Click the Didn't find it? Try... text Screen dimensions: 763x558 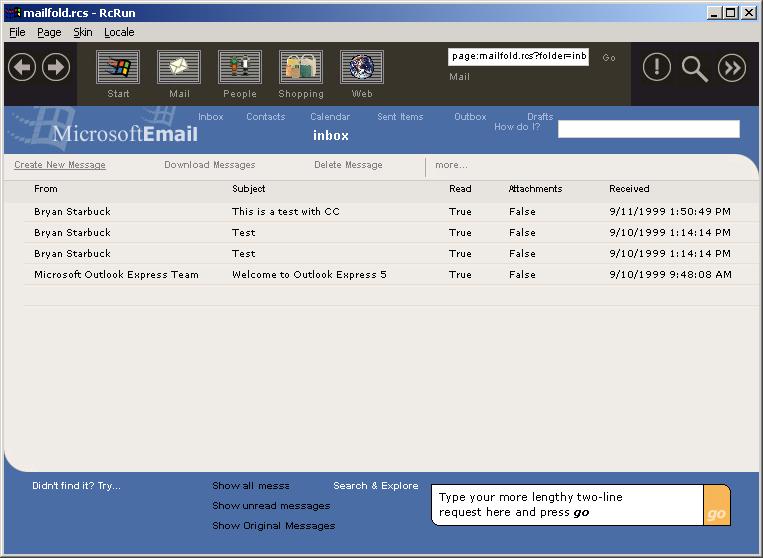point(76,486)
